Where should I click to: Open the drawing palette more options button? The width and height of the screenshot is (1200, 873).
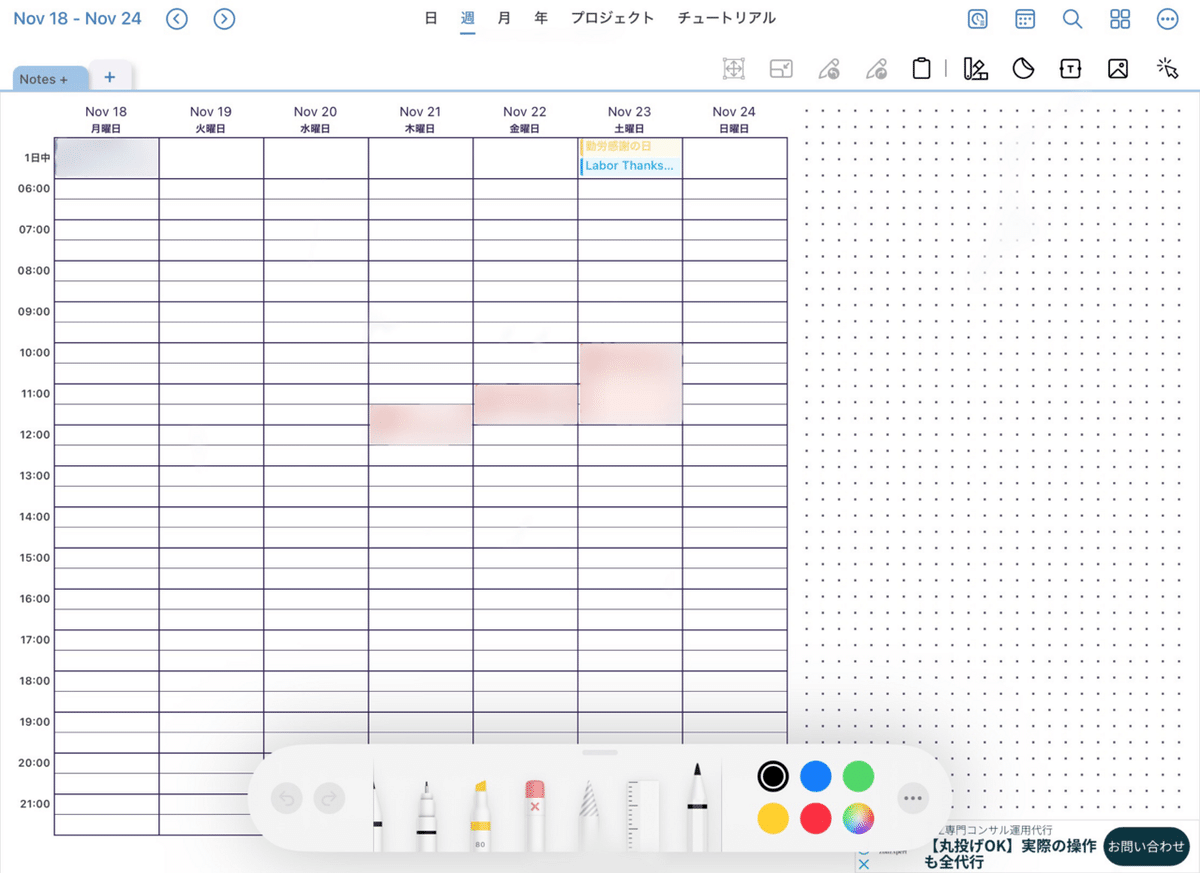tap(913, 798)
